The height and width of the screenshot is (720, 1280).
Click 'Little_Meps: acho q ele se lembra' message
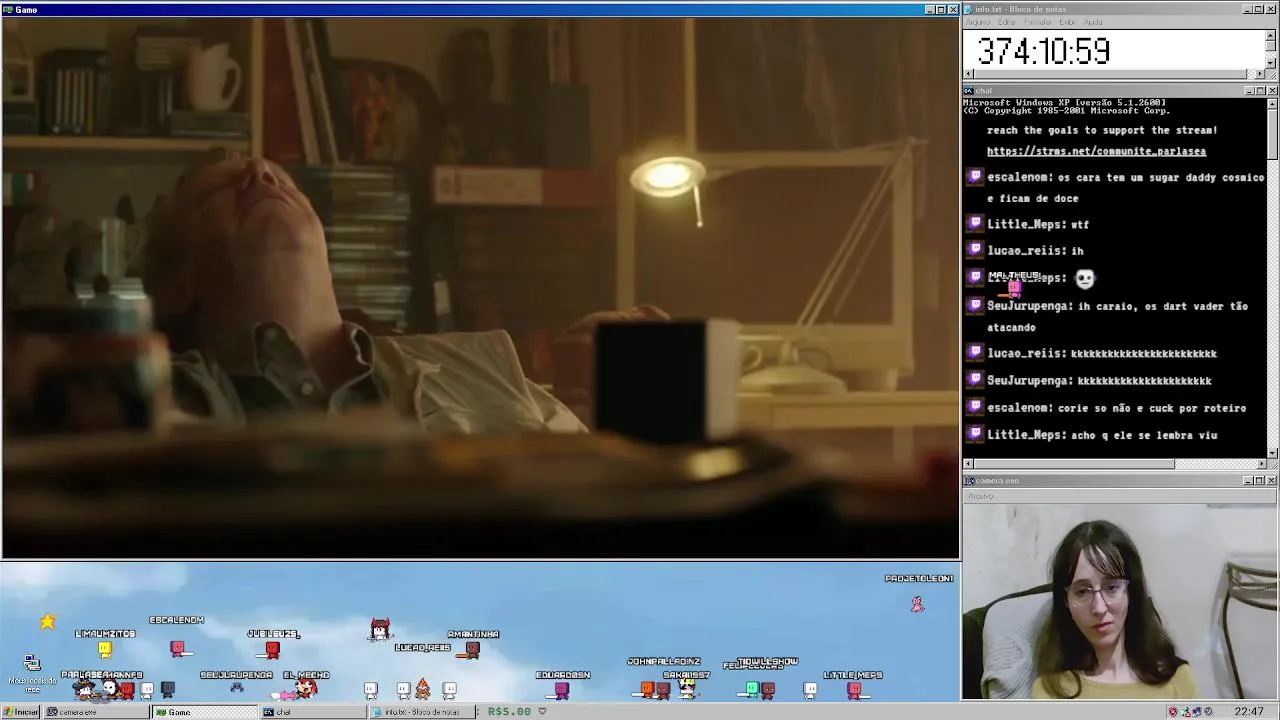(1102, 435)
